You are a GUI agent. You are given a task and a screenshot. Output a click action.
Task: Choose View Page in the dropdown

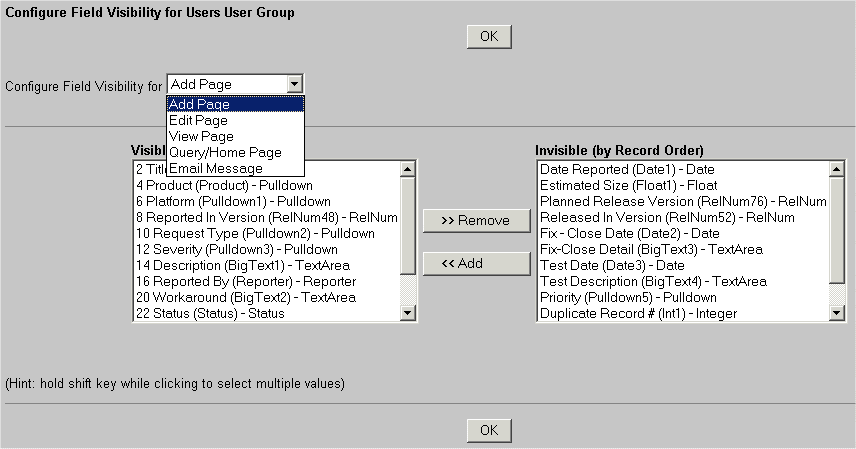pos(201,136)
